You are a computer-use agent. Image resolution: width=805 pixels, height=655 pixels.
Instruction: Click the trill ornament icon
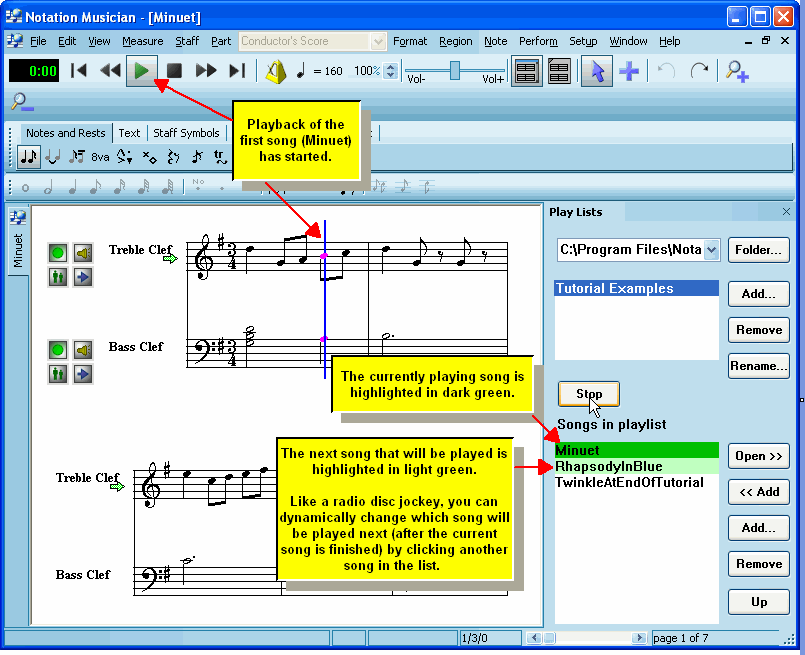click(220, 157)
